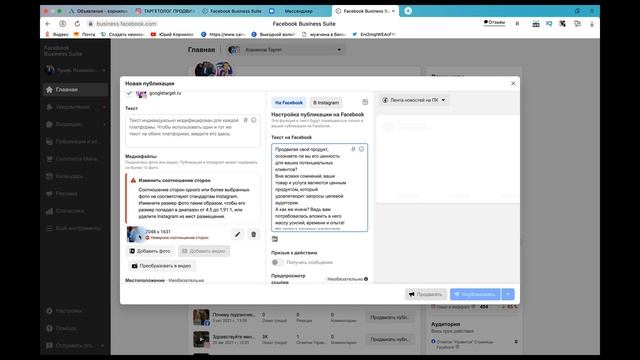Click the Добавить фото button
Screen dimensions: 640x360
[x=150, y=251]
